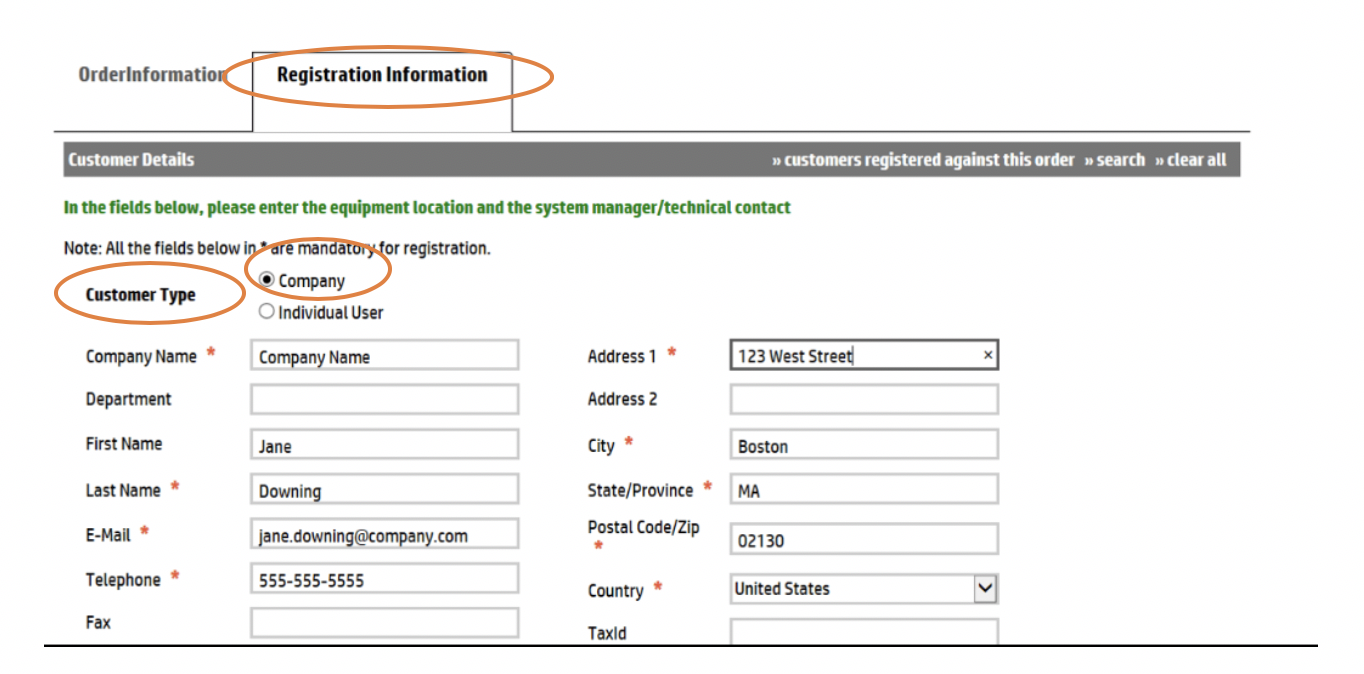Click the Address 1 text field
The width and height of the screenshot is (1364, 674).
pos(864,355)
